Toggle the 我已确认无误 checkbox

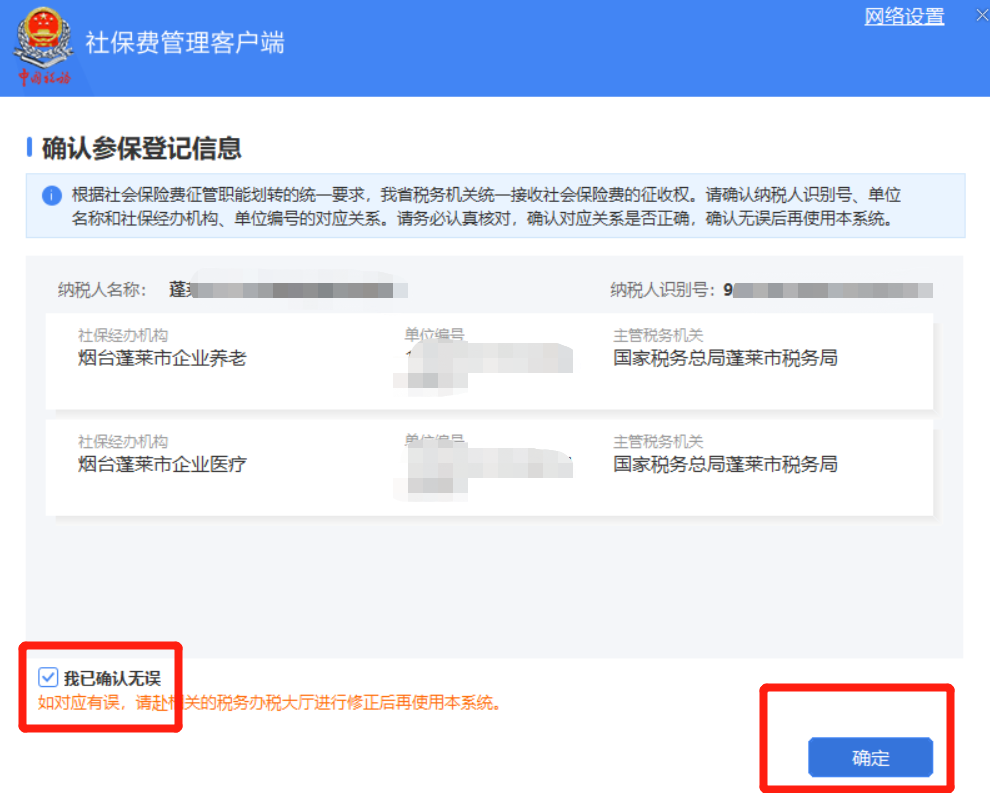(48, 677)
